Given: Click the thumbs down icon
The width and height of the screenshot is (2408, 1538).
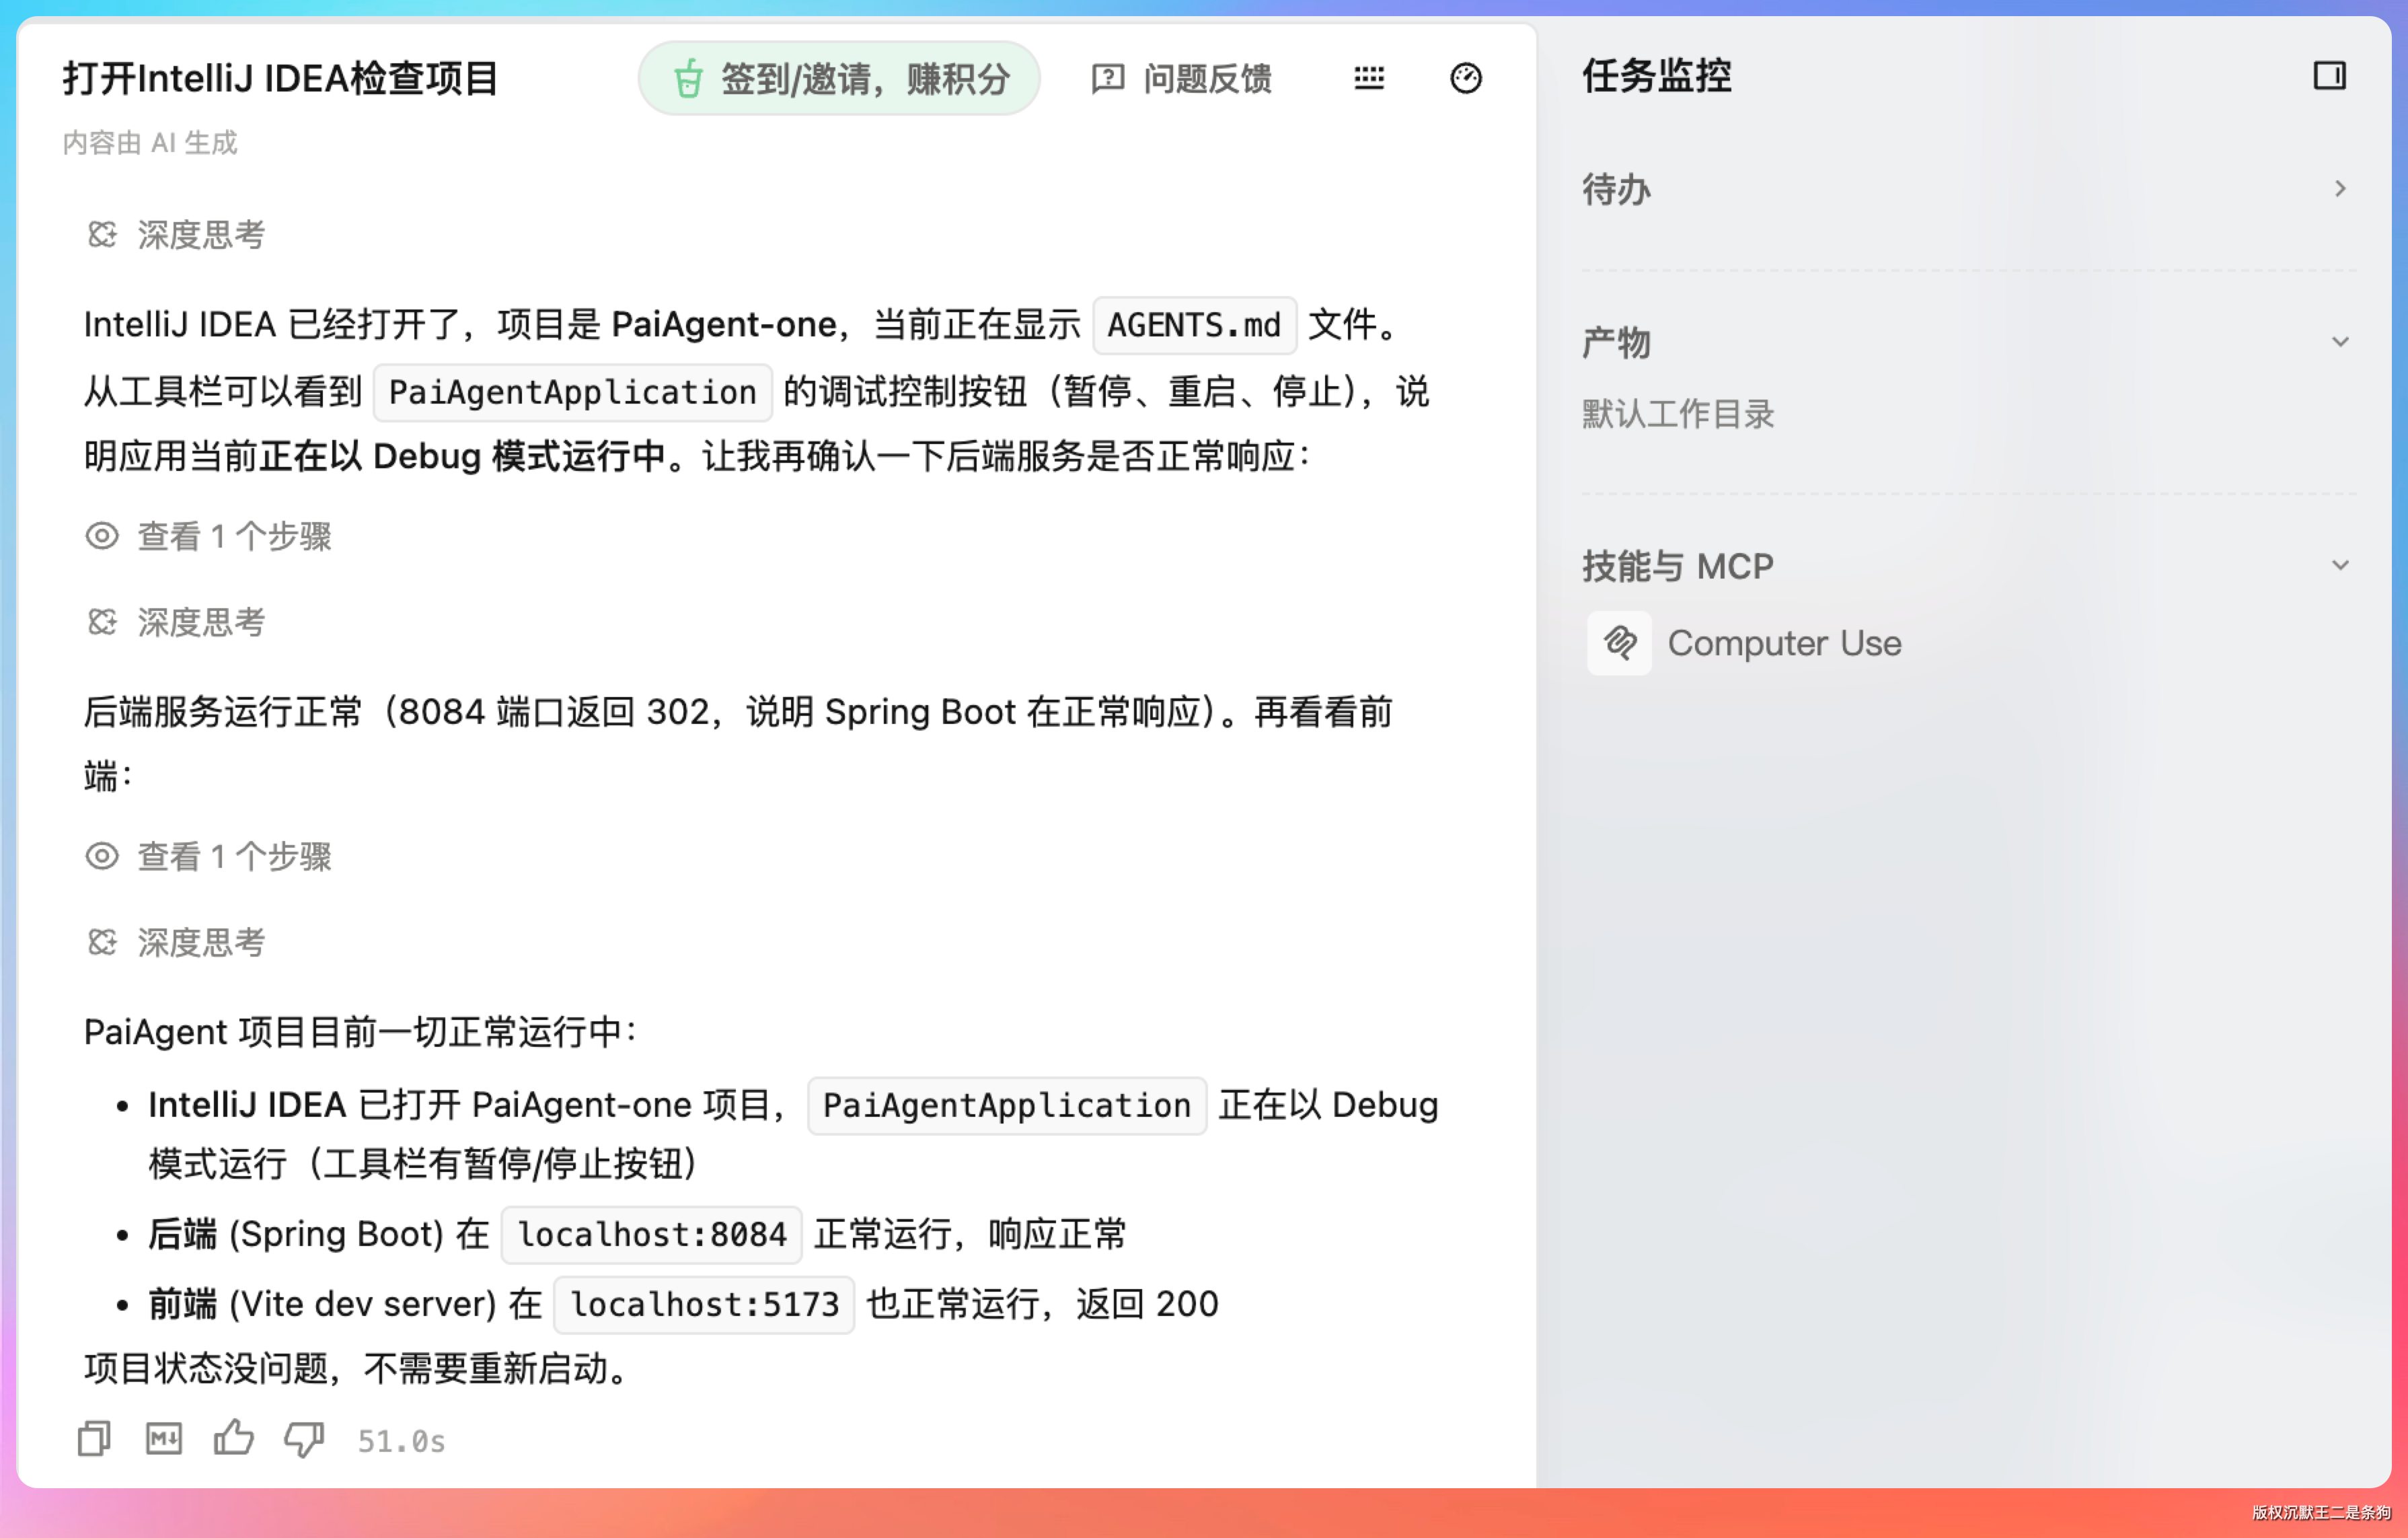Looking at the screenshot, I should tap(304, 1440).
